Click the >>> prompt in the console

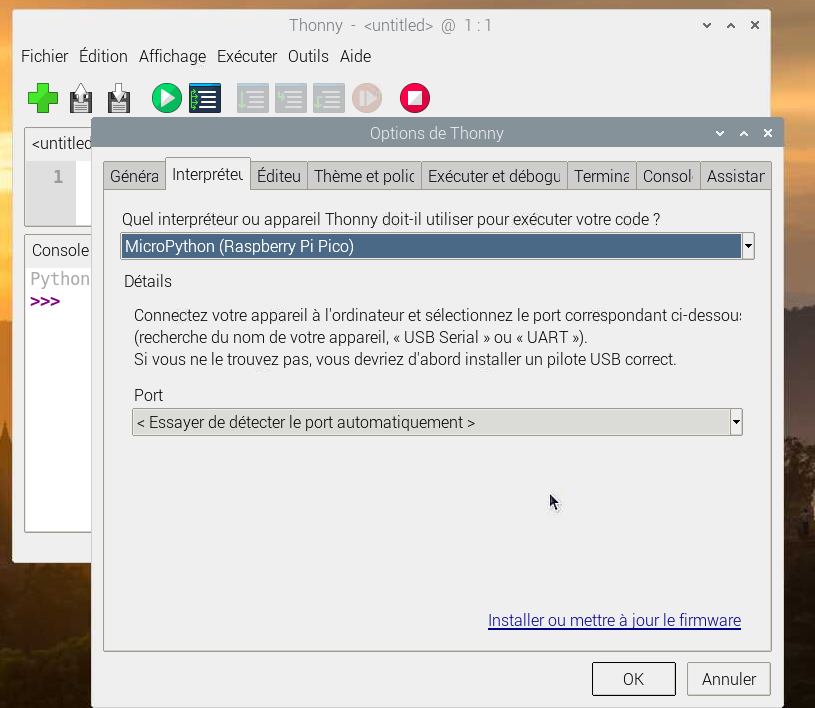45,301
